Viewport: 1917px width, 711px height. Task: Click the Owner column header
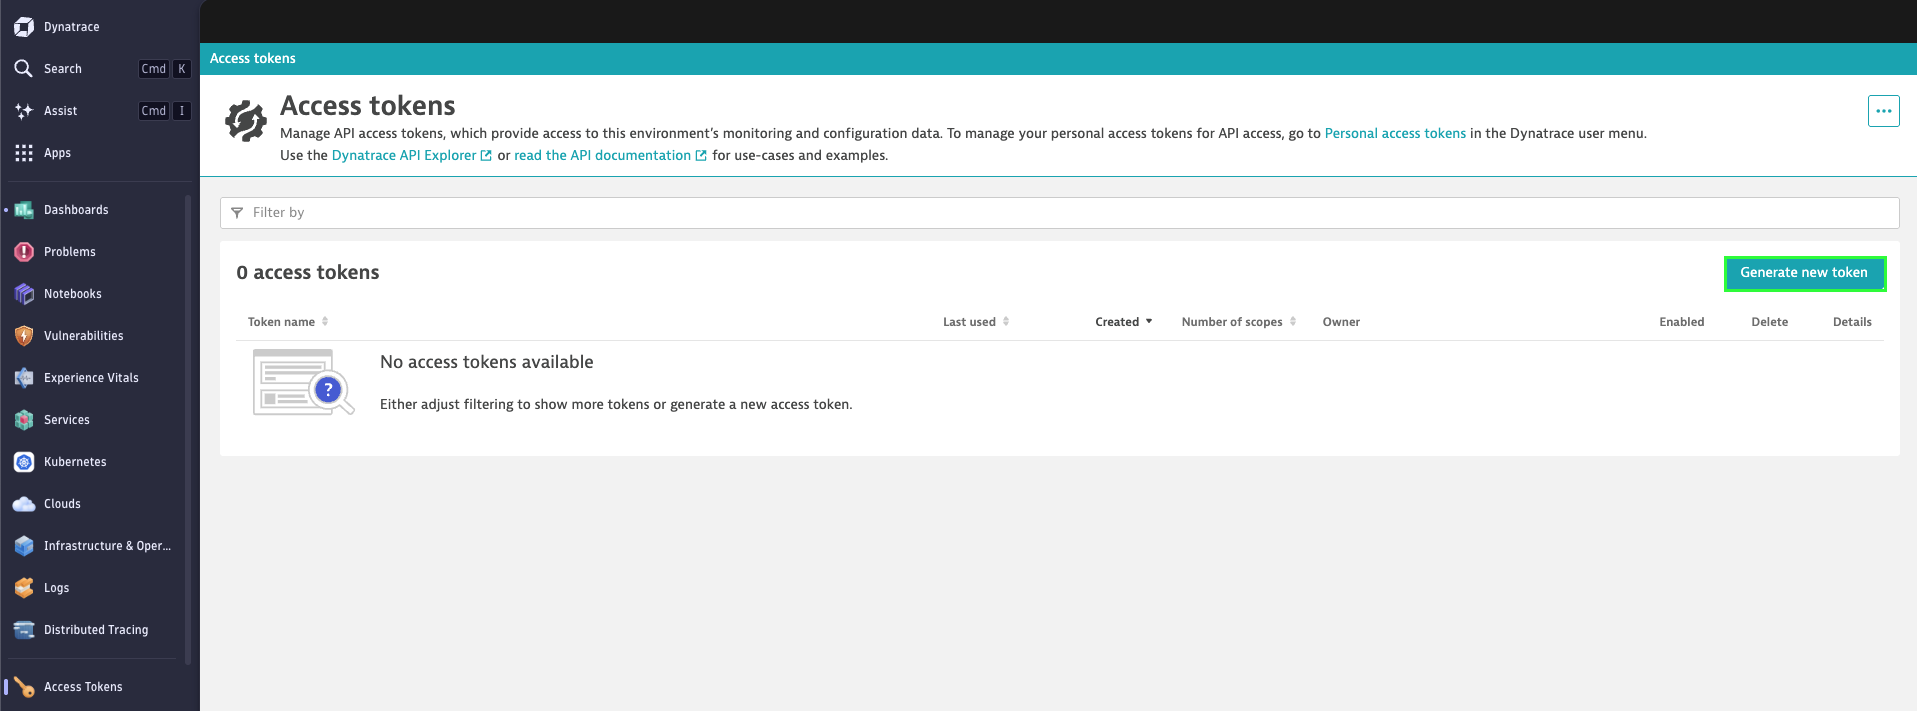[x=1341, y=322]
